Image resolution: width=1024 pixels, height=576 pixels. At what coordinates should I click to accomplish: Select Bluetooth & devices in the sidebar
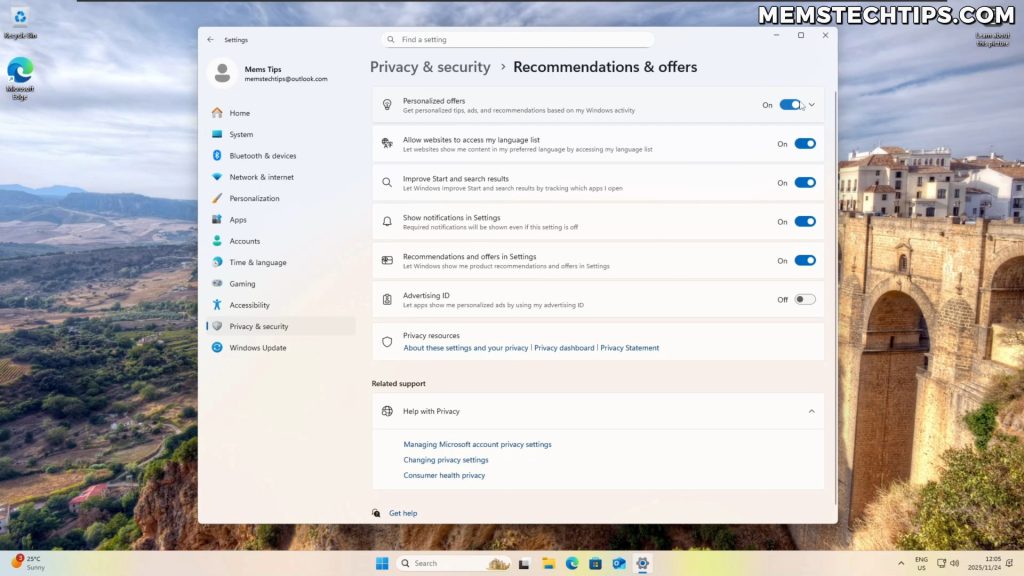coord(260,155)
